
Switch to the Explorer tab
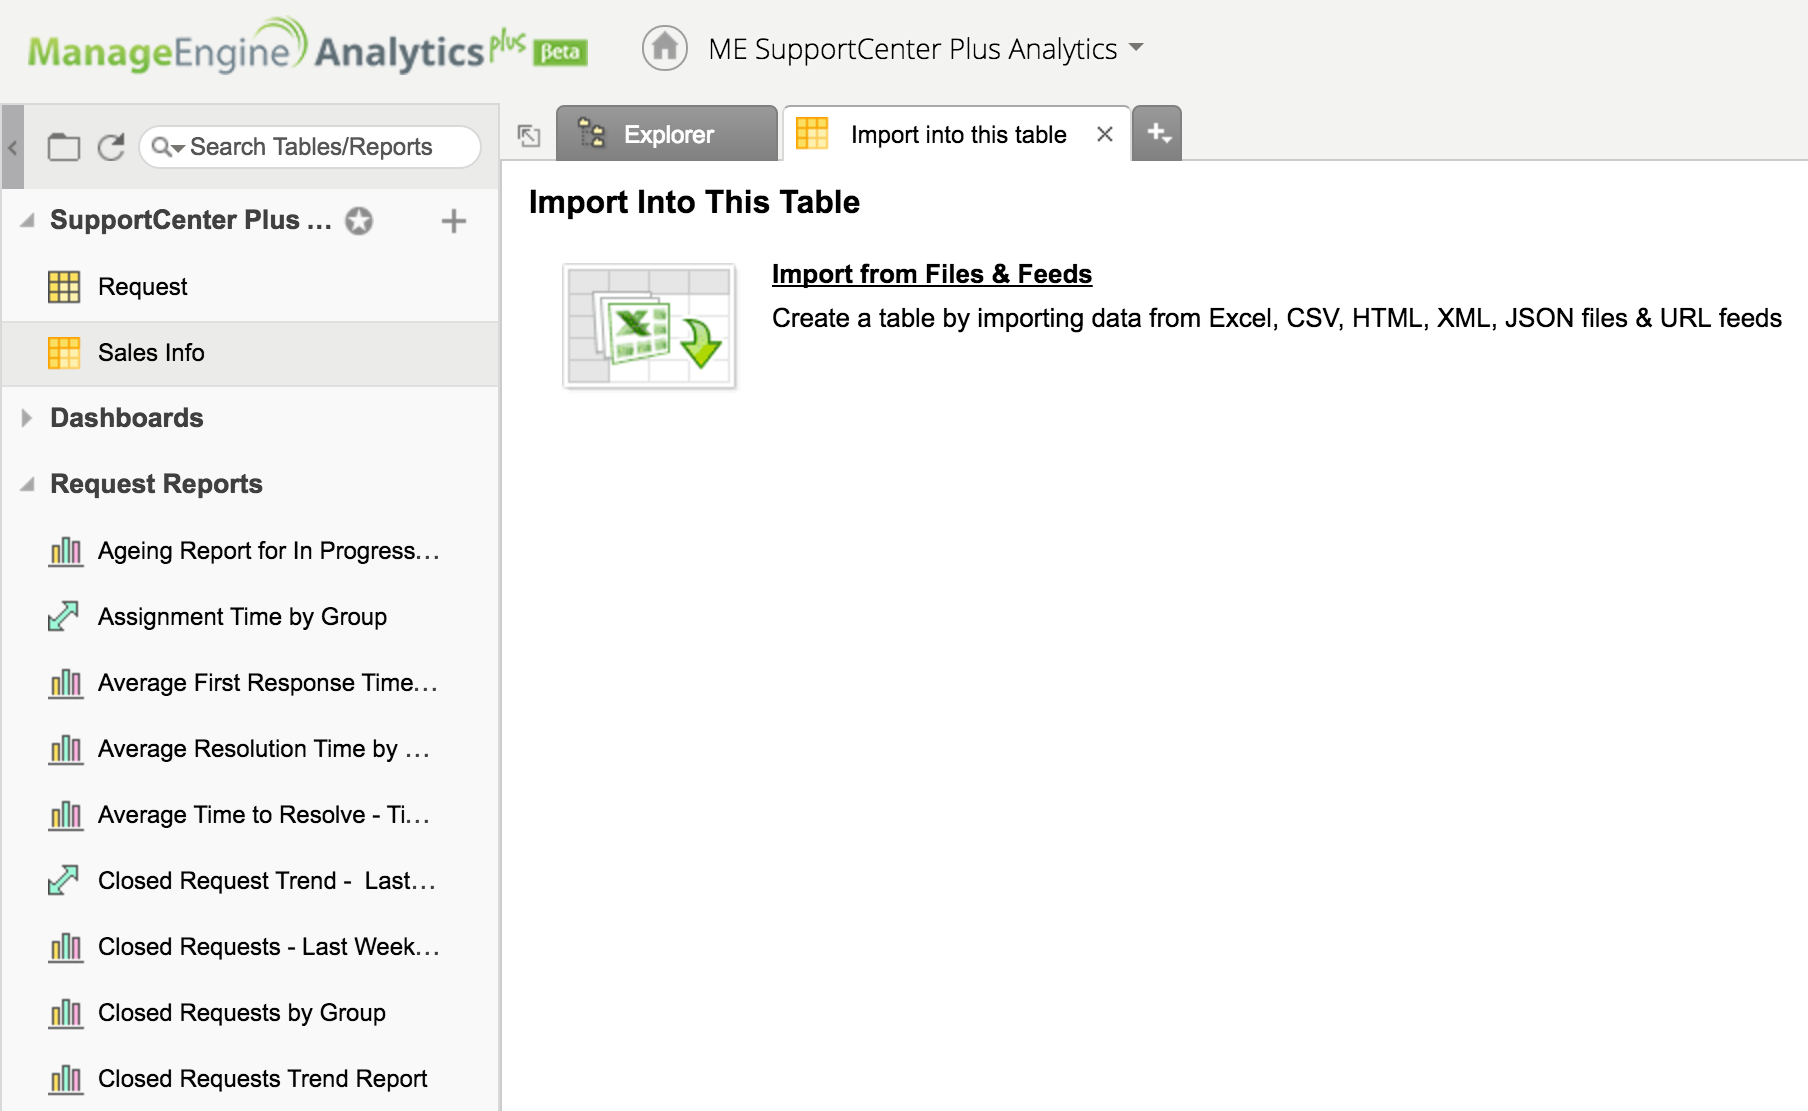(667, 133)
